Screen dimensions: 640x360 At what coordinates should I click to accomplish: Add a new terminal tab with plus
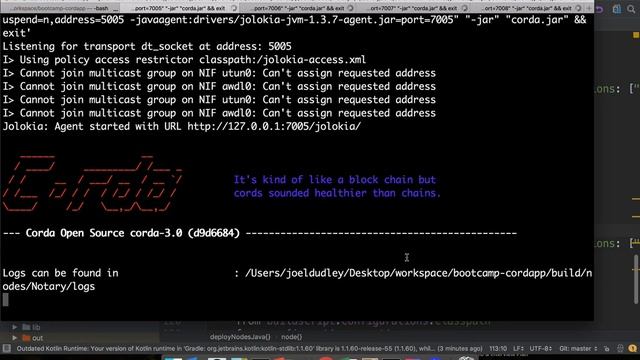tap(589, 8)
